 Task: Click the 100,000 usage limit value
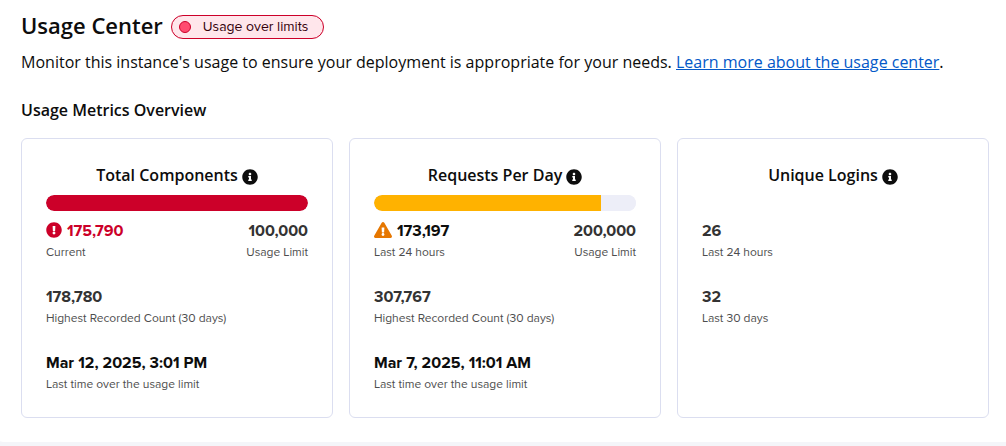click(278, 230)
